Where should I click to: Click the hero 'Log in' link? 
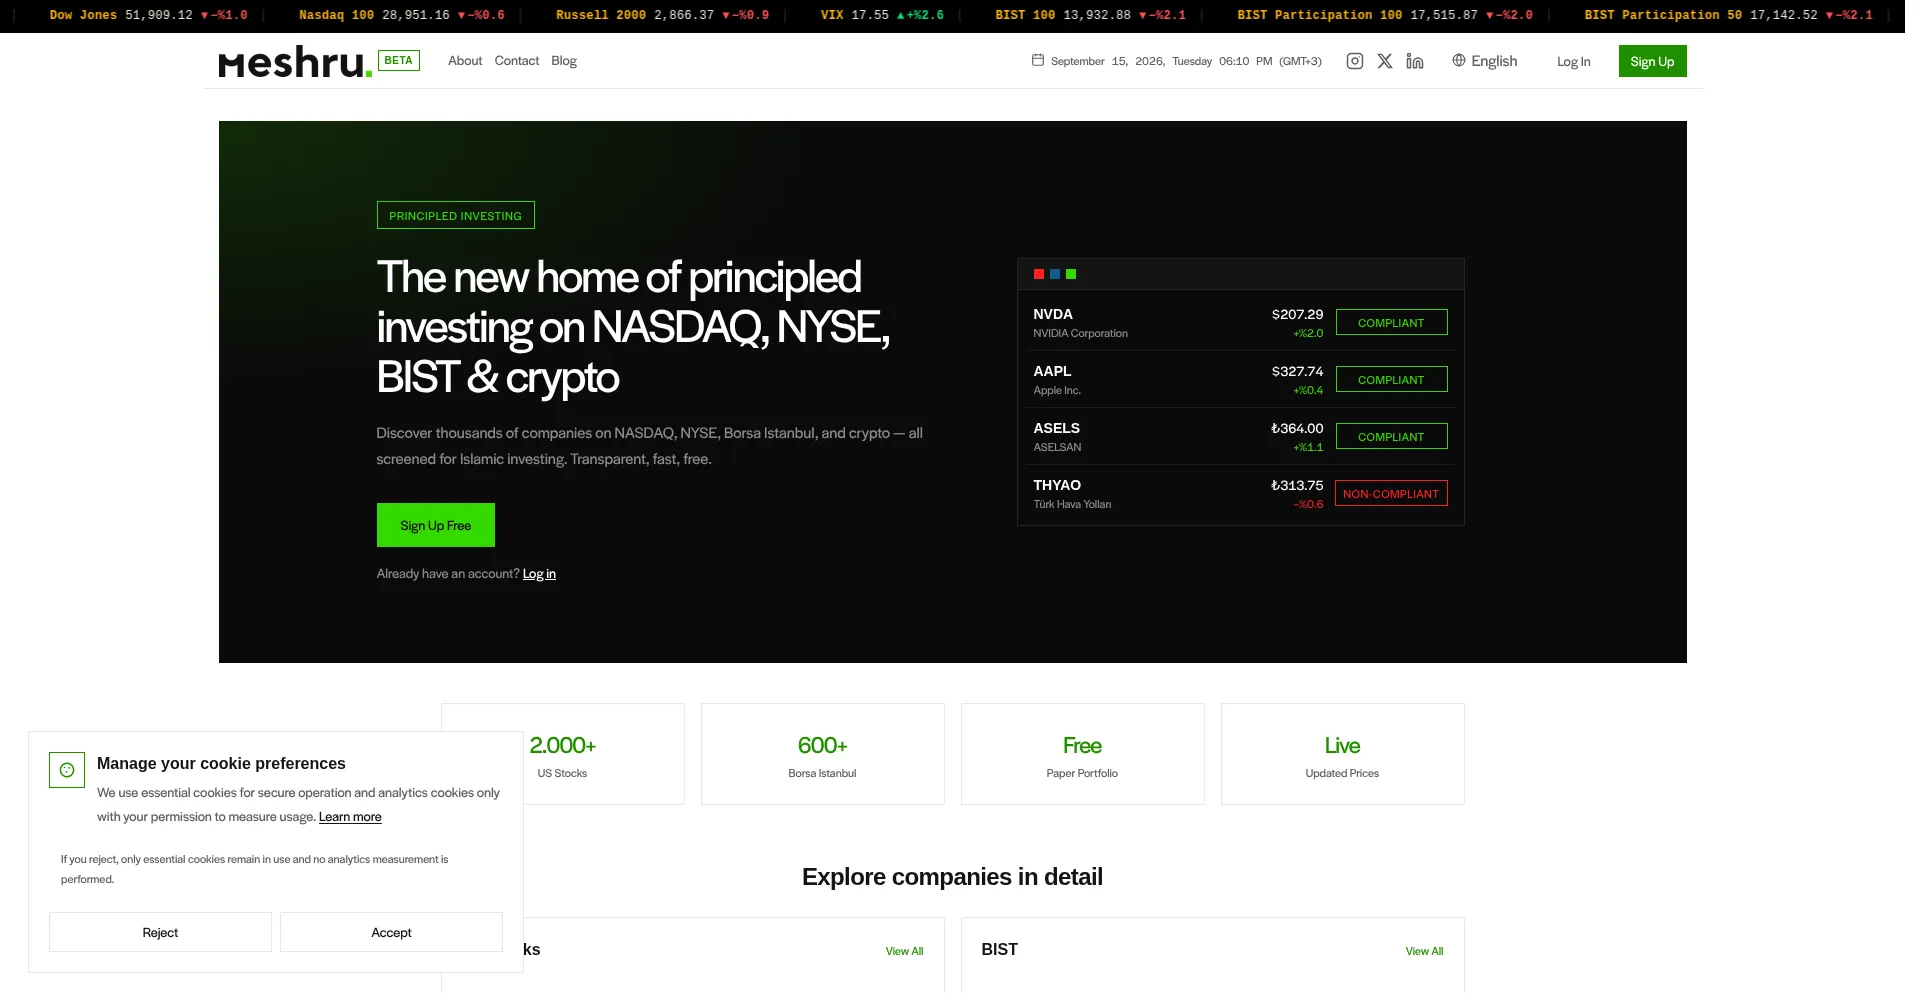[x=539, y=574]
